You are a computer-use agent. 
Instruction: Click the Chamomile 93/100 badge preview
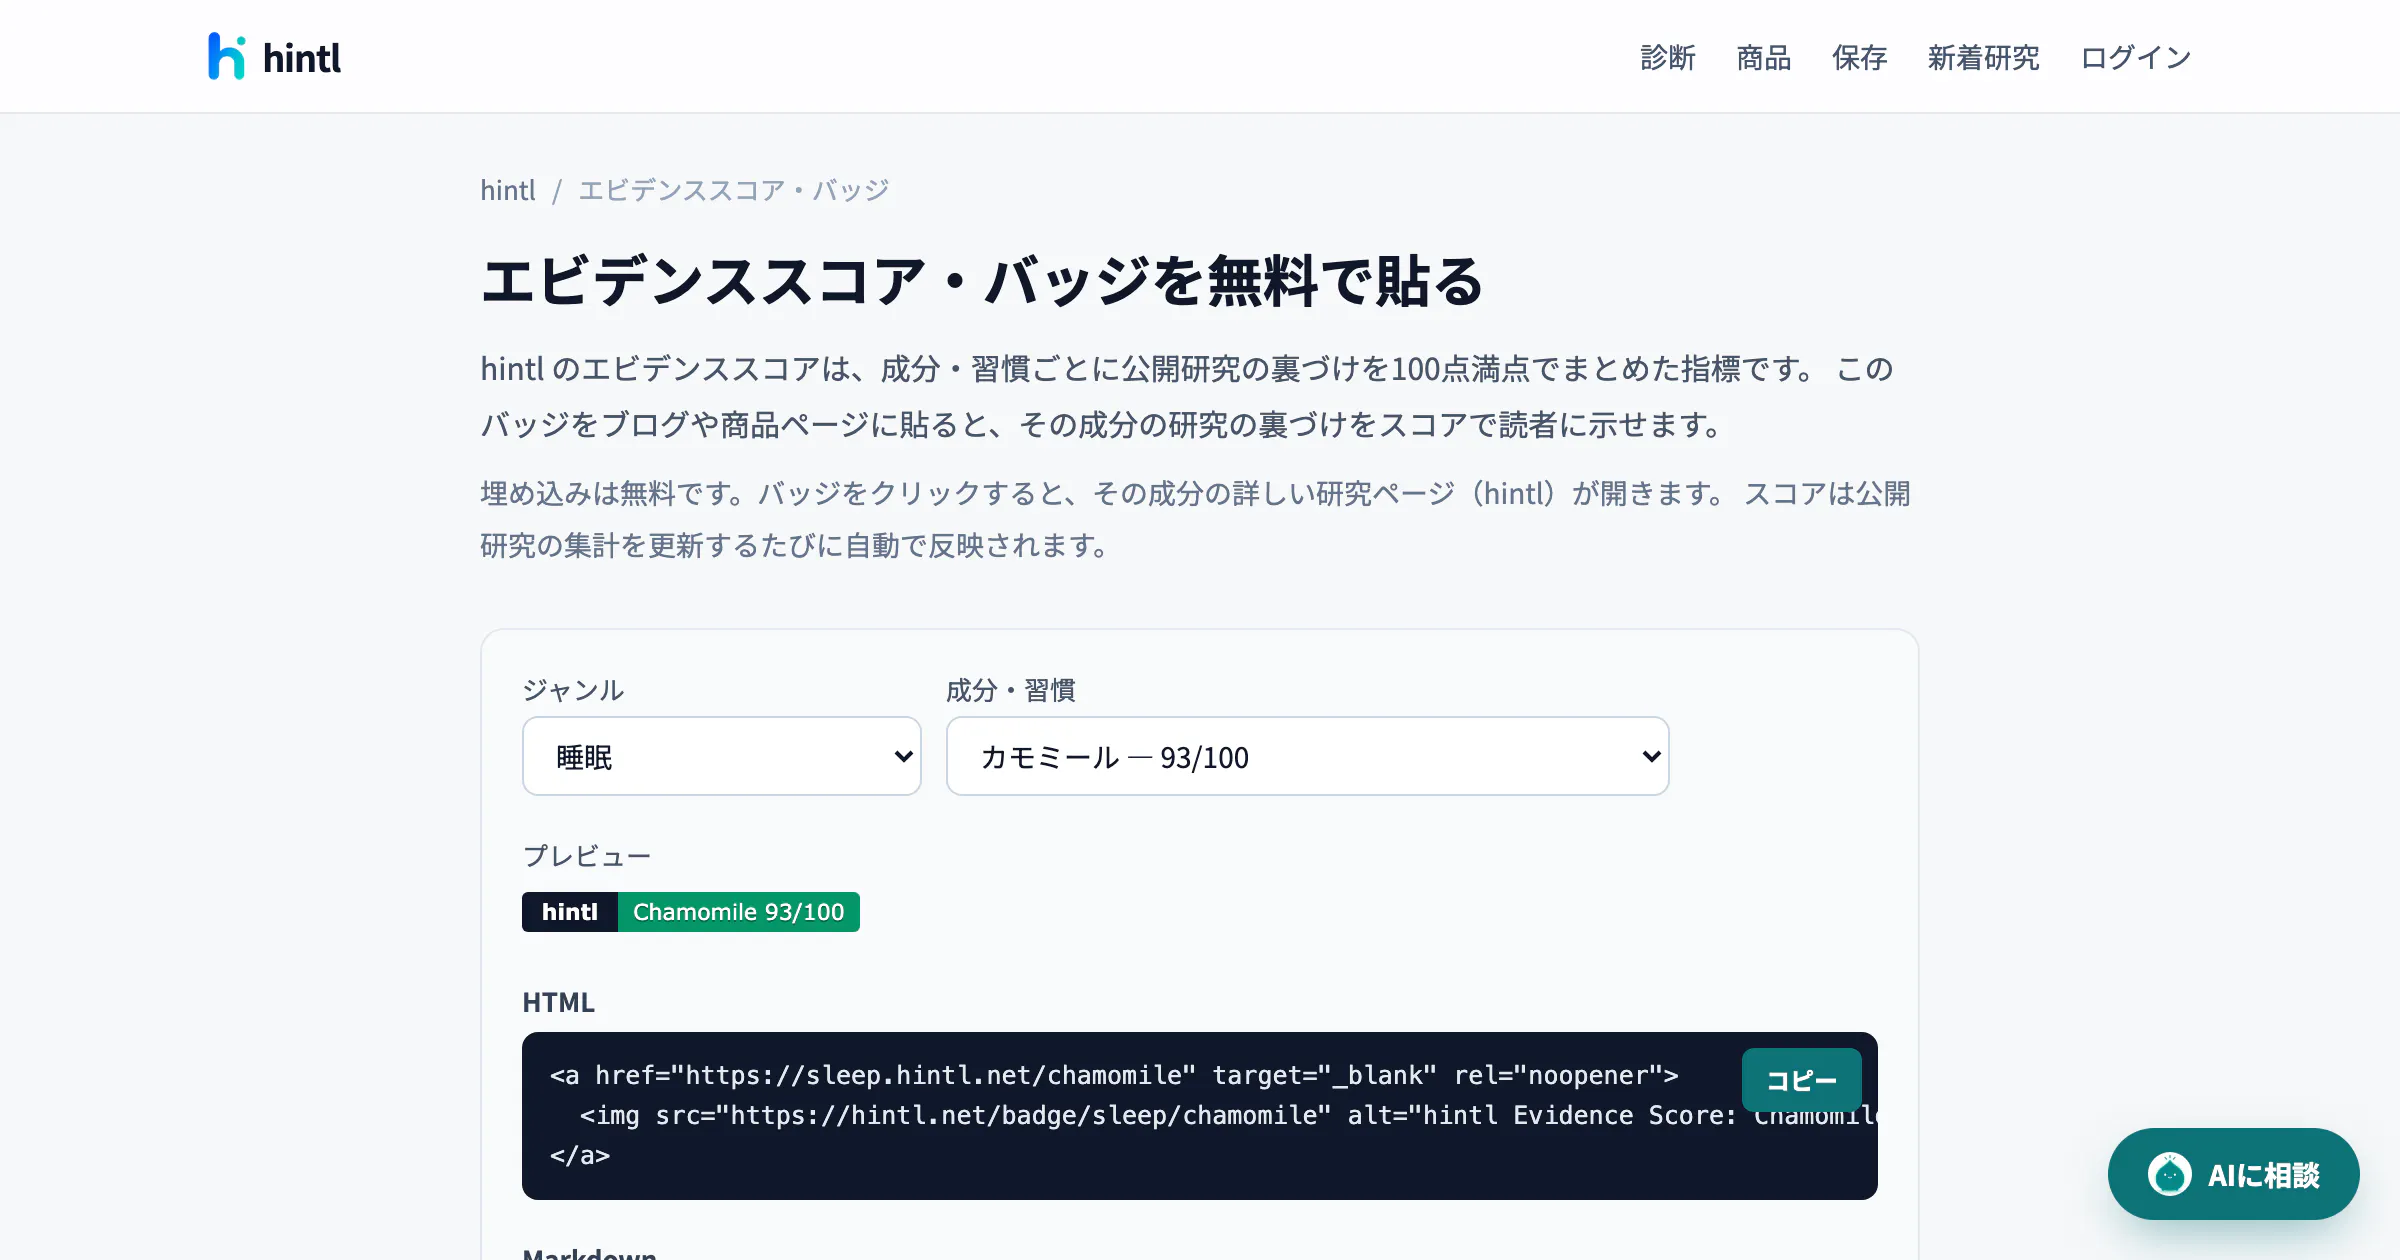[x=691, y=912]
